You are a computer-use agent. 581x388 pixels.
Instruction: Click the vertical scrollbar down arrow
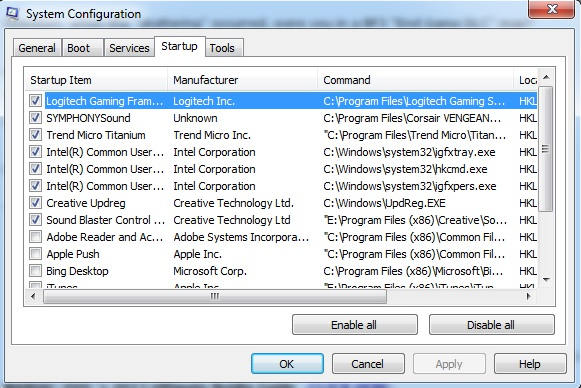pos(546,279)
